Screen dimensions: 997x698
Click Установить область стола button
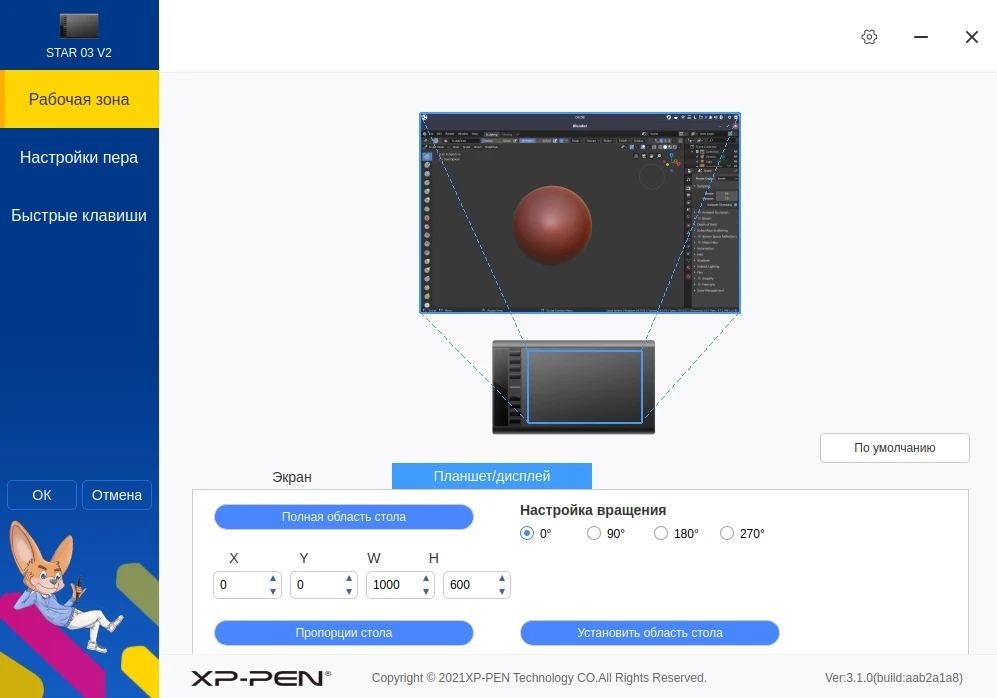tap(650, 633)
